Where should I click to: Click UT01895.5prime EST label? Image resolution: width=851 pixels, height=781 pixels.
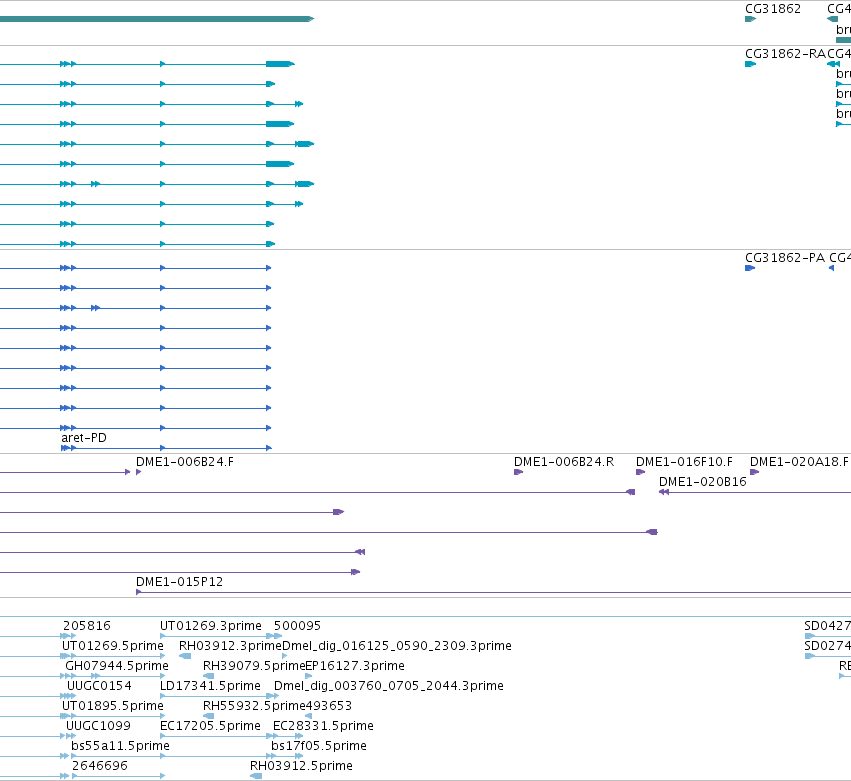[x=113, y=706]
